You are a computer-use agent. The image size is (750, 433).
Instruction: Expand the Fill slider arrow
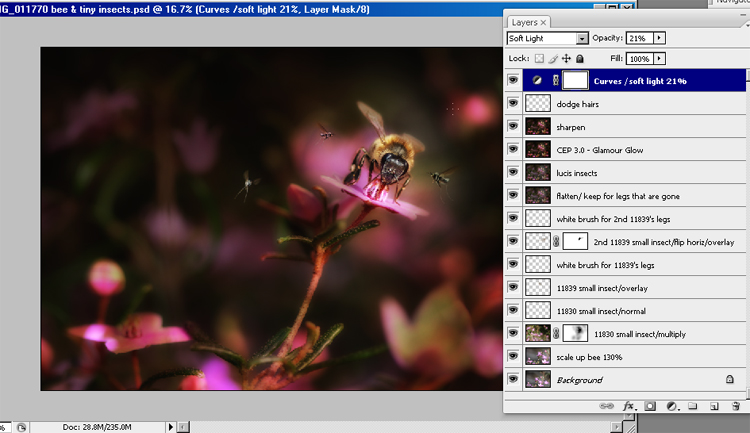click(x=659, y=59)
